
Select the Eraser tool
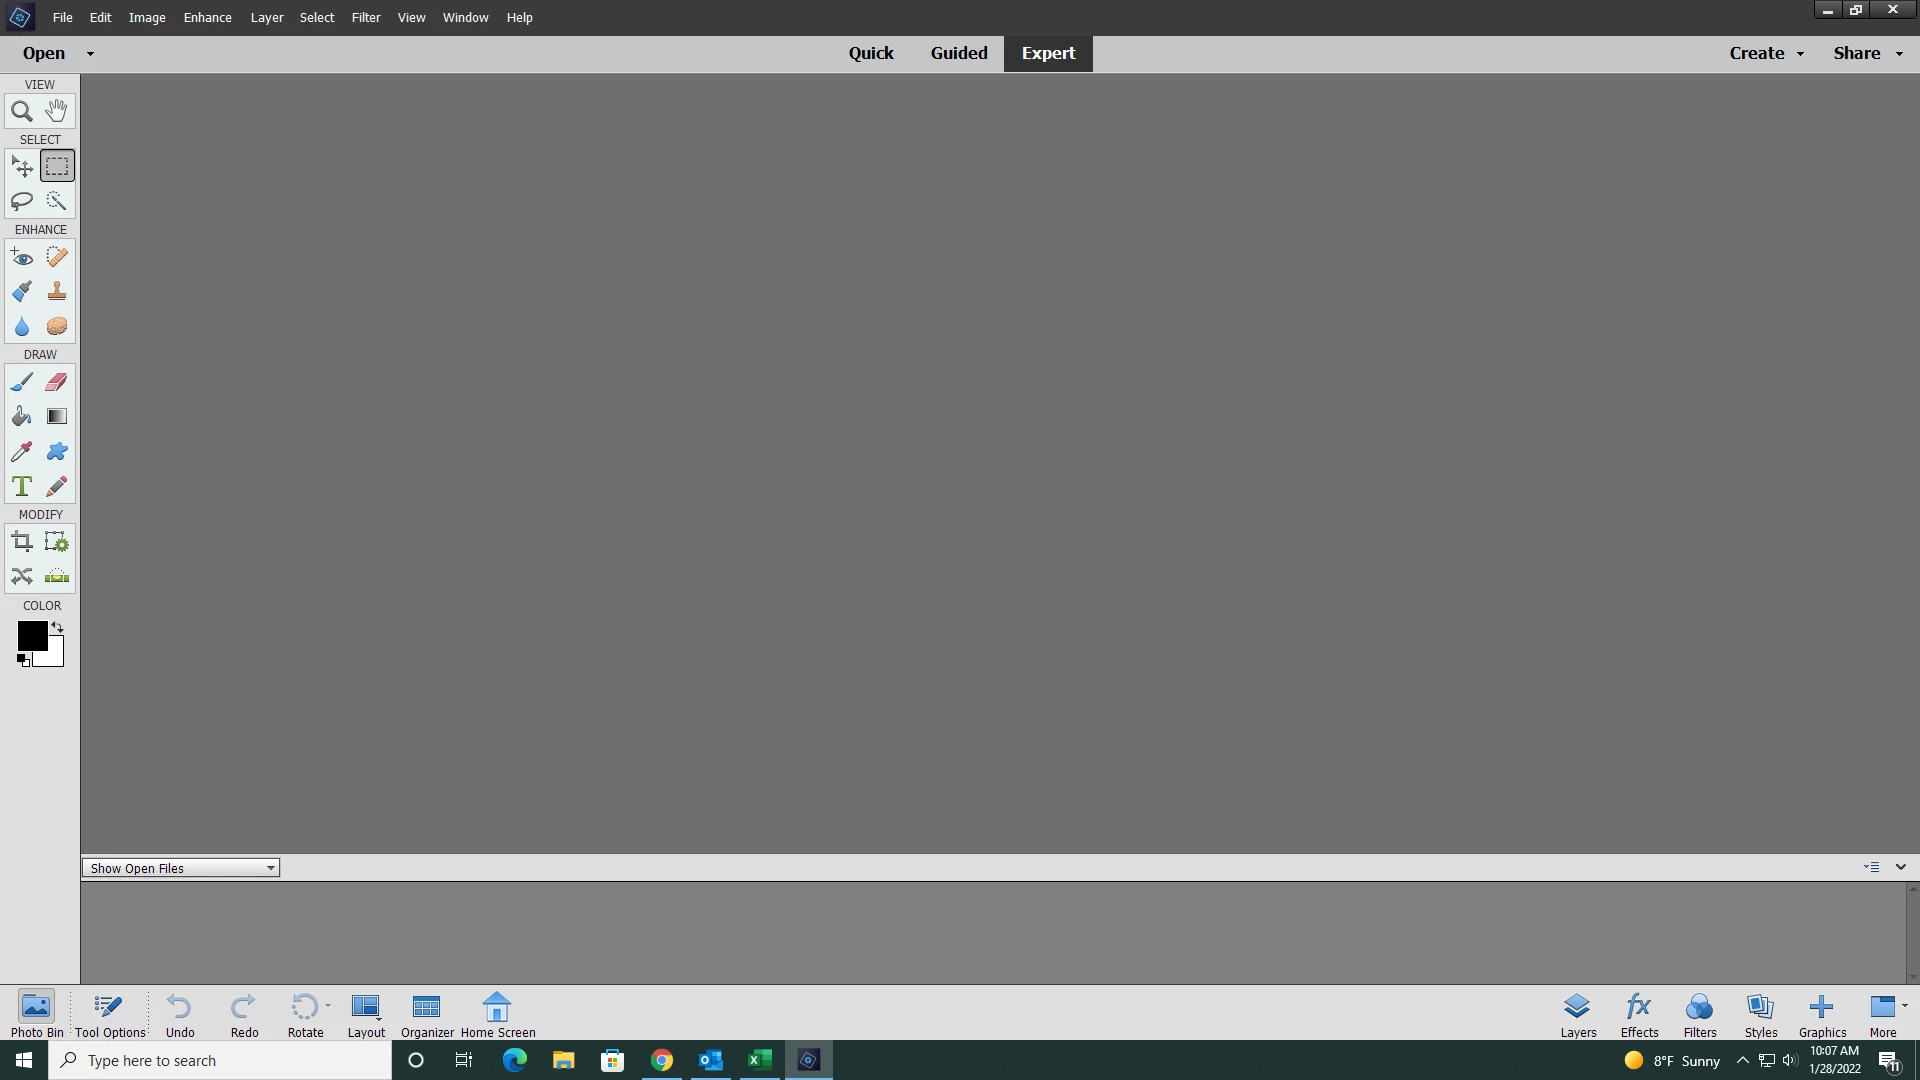[57, 382]
